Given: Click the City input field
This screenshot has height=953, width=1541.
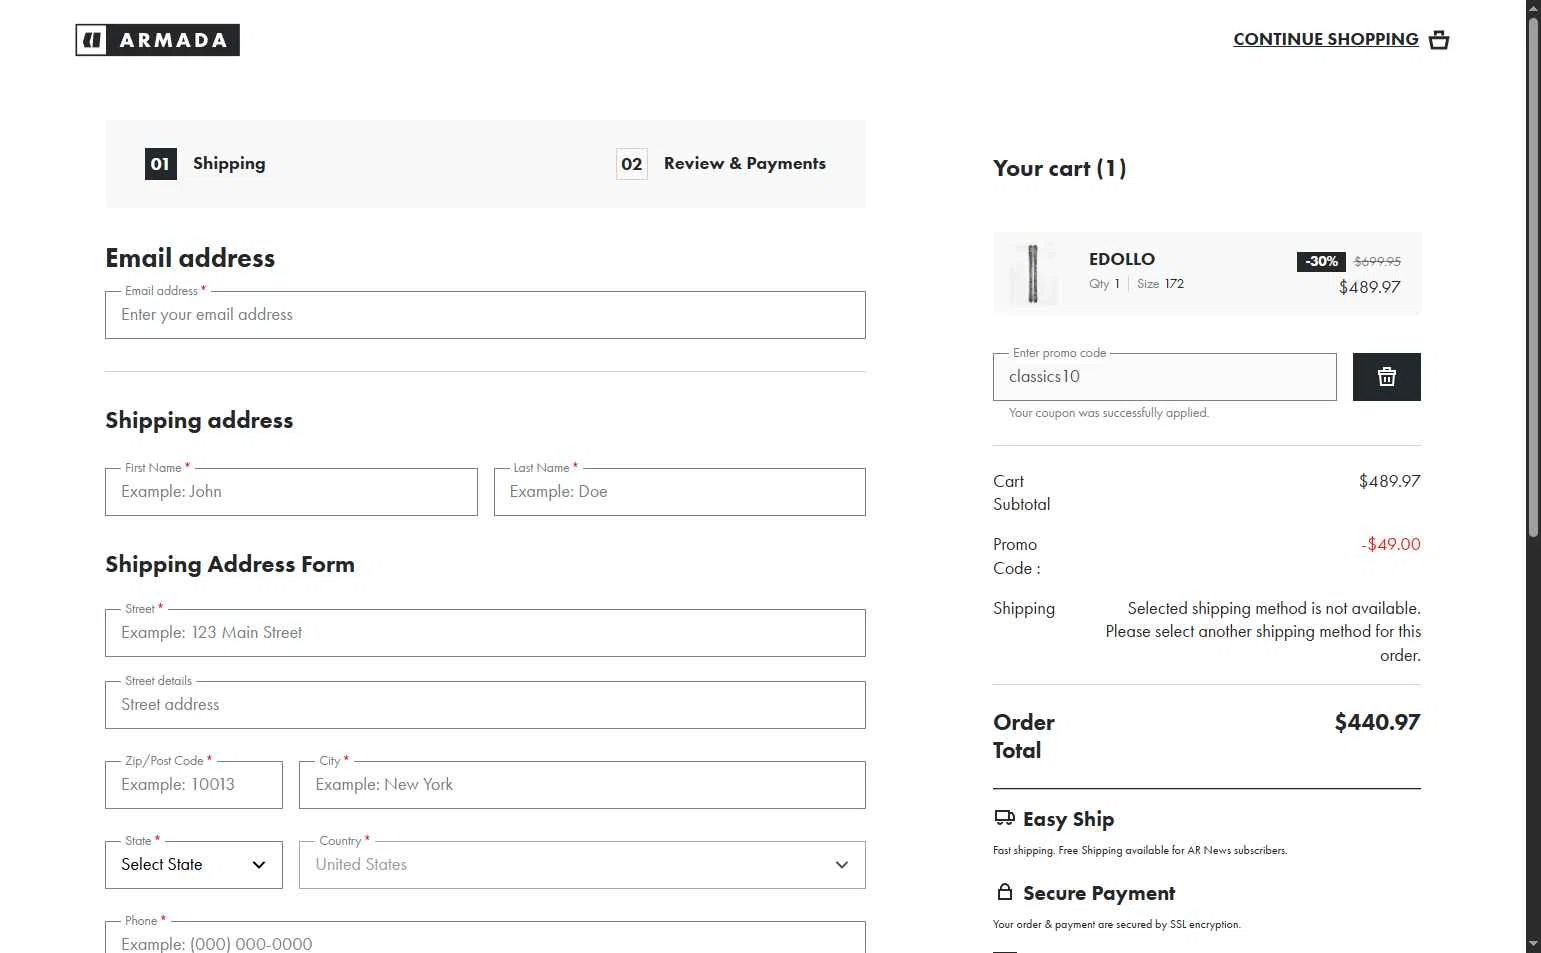Looking at the screenshot, I should click(x=582, y=785).
